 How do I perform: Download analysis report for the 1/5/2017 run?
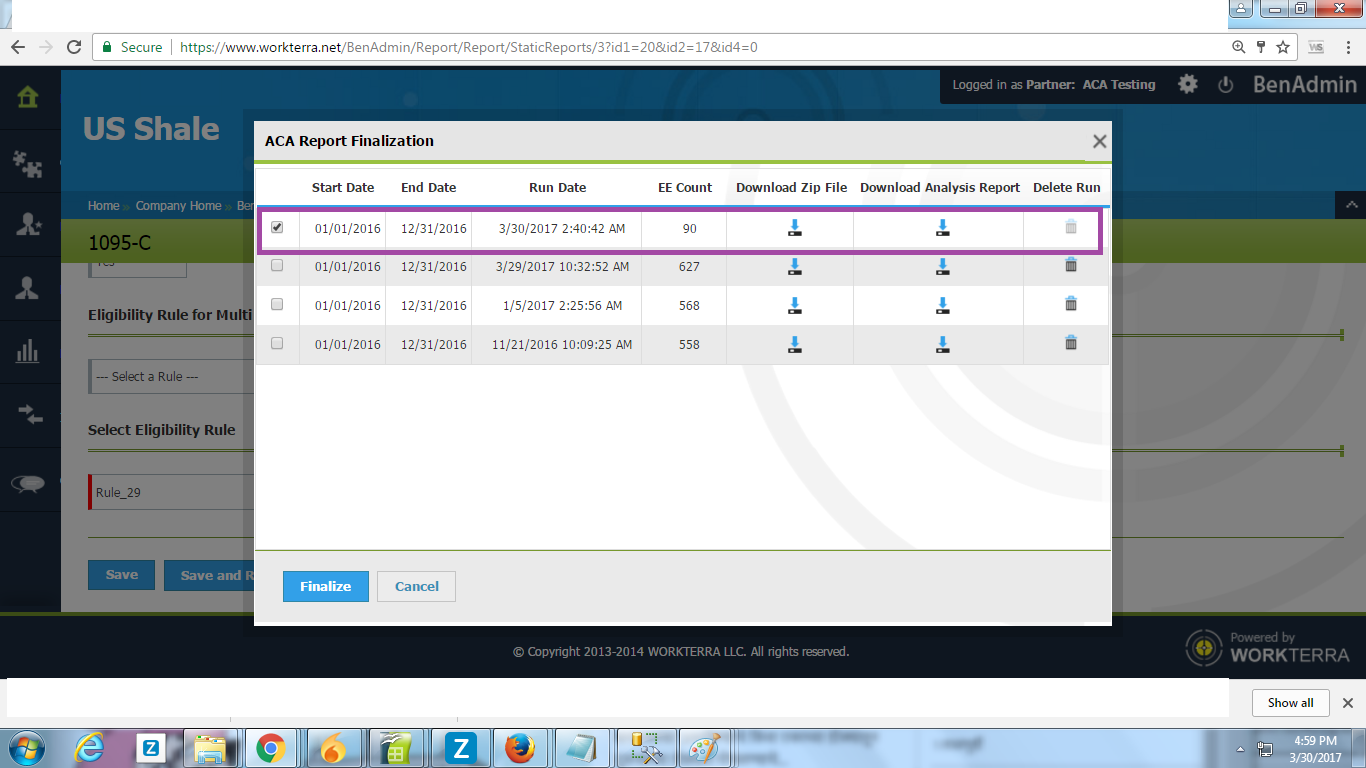942,306
